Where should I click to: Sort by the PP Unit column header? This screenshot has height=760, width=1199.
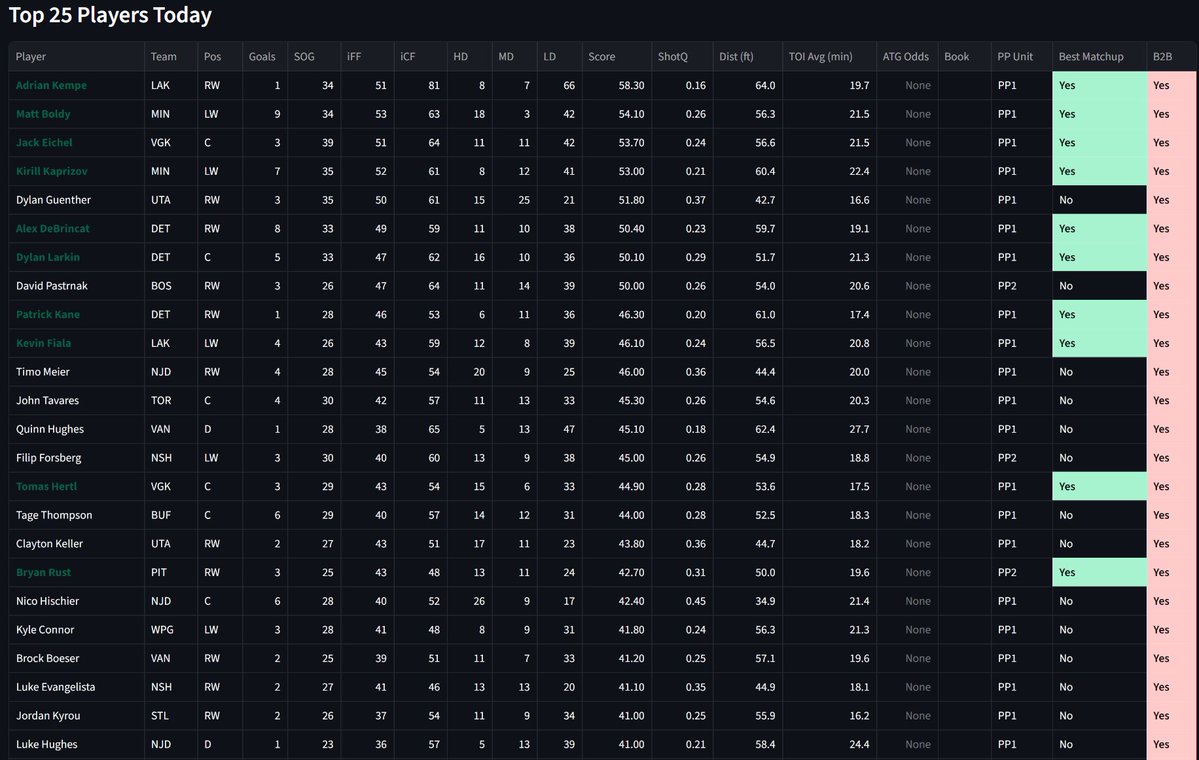[1014, 56]
